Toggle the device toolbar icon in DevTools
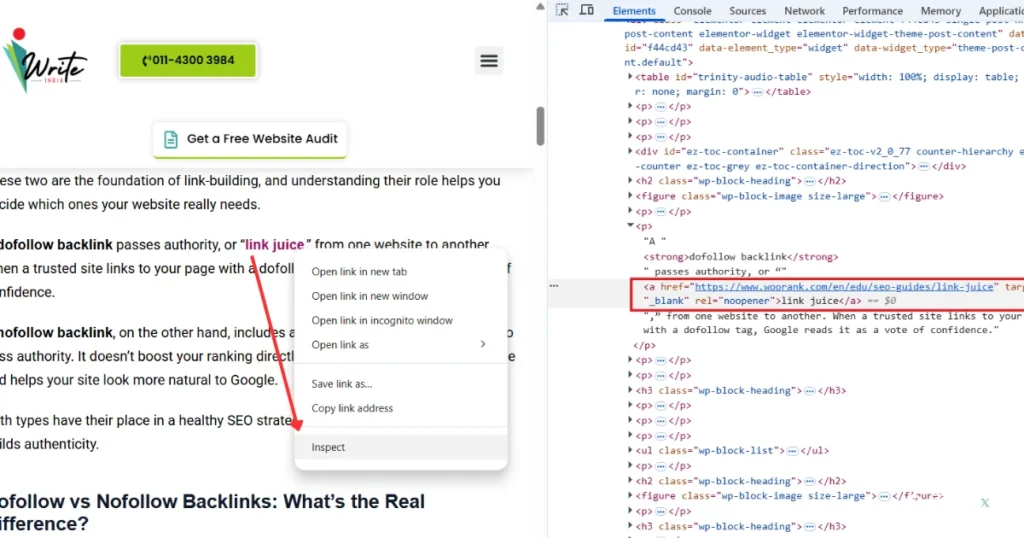The image size is (1024, 538). (x=586, y=10)
